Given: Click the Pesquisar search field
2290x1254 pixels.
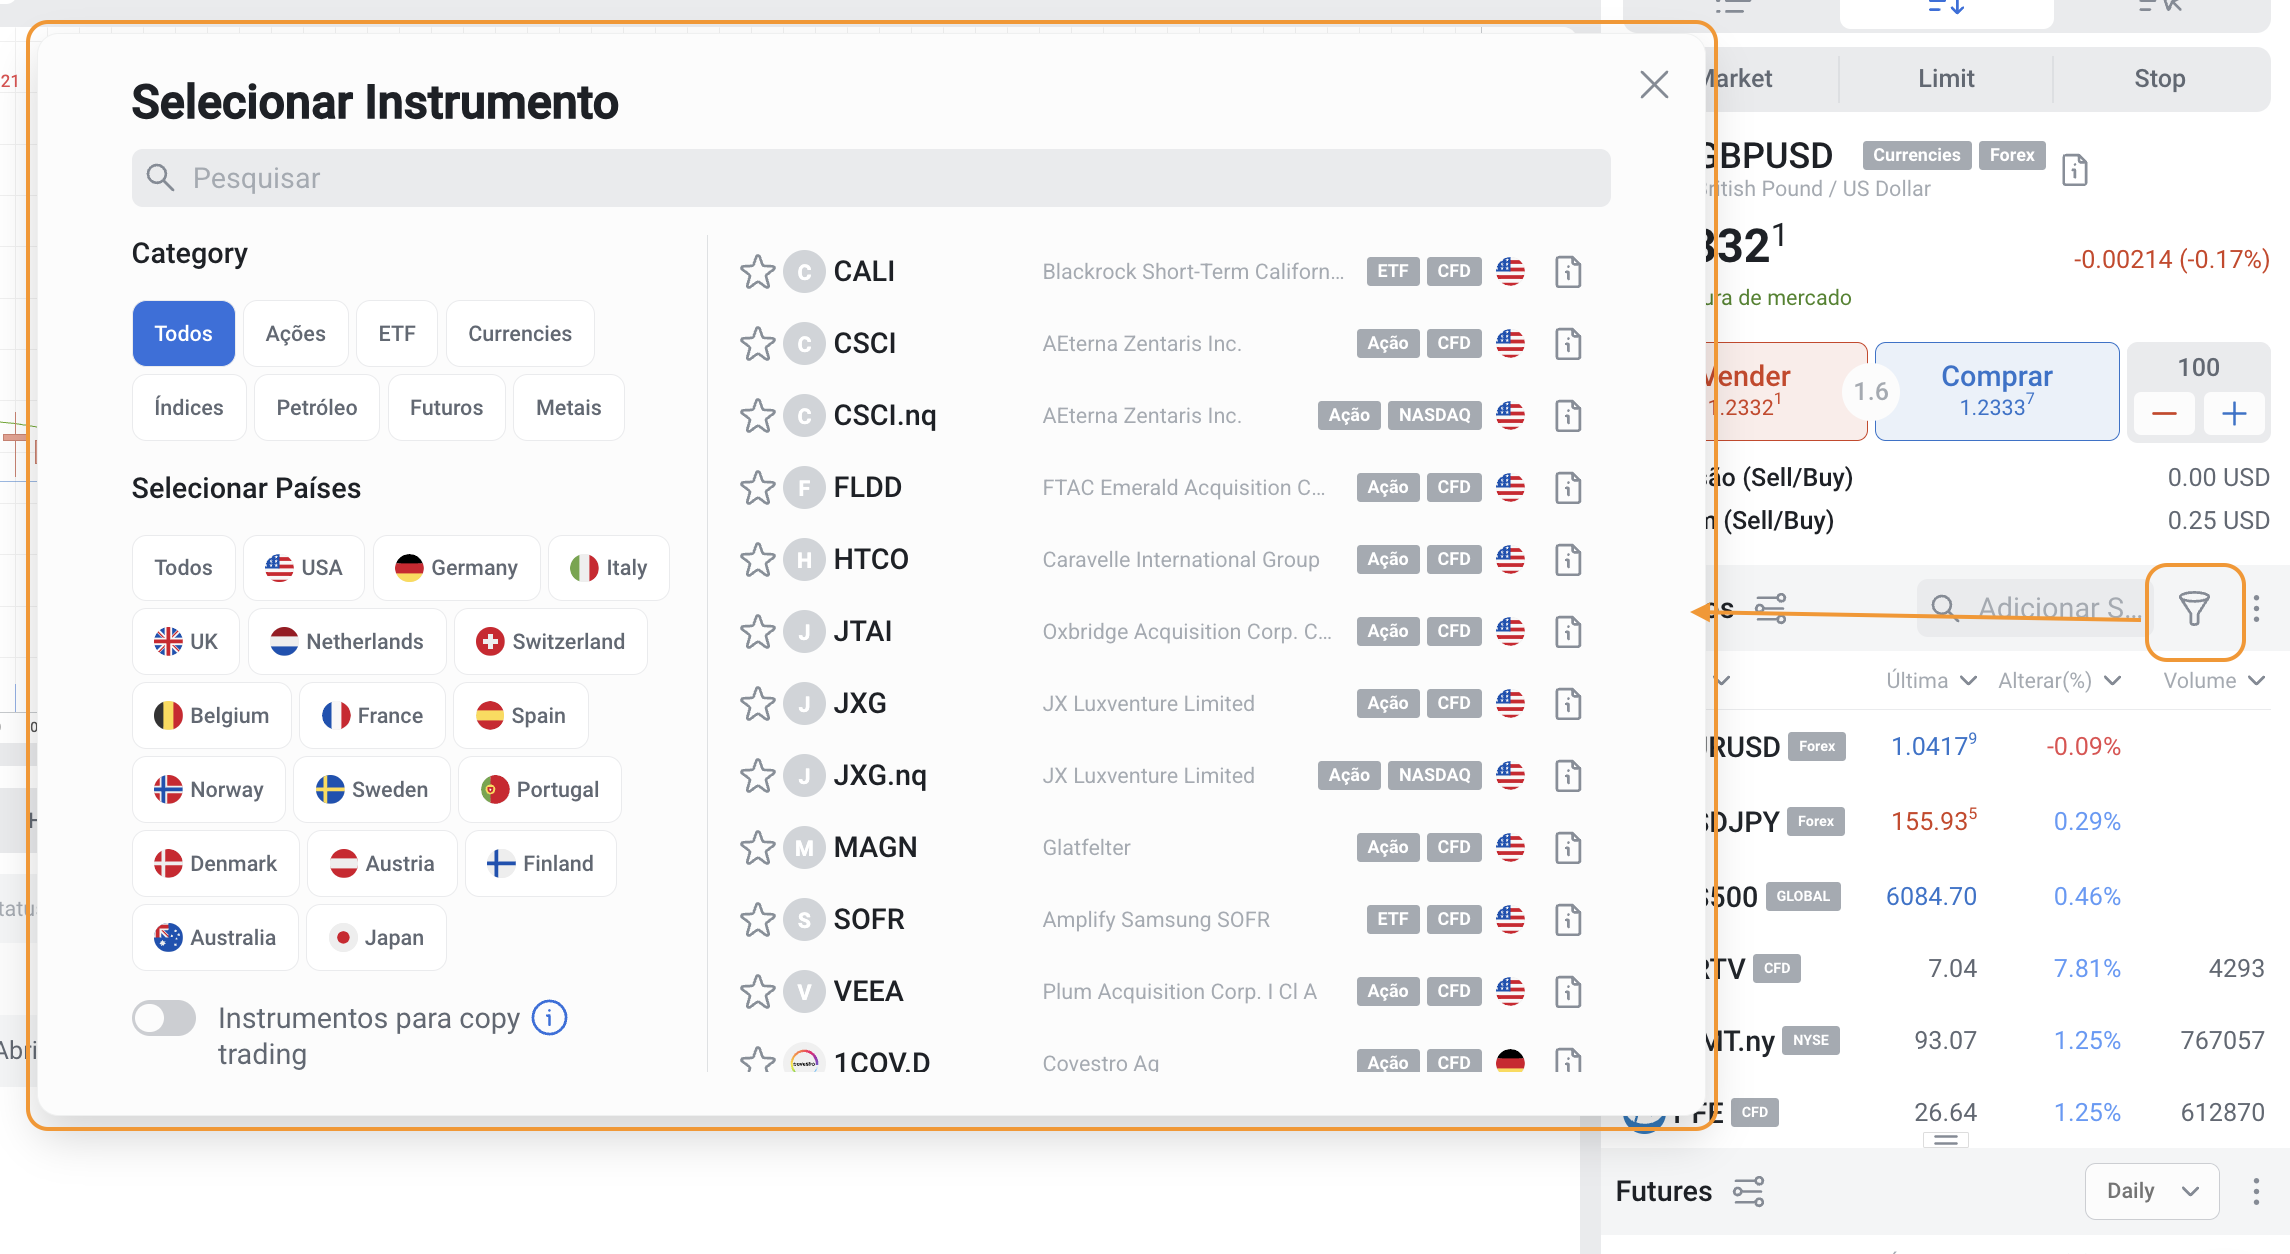Looking at the screenshot, I should pos(870,178).
